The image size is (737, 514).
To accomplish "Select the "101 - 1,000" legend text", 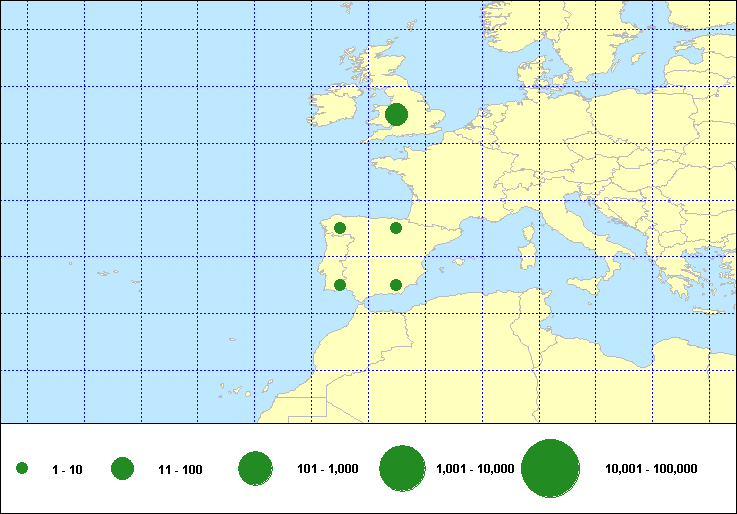I will tap(328, 469).
